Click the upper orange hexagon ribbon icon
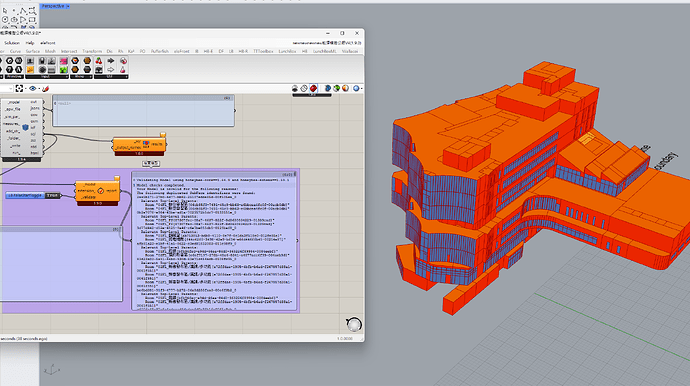The width and height of the screenshot is (690, 386). pos(75,61)
